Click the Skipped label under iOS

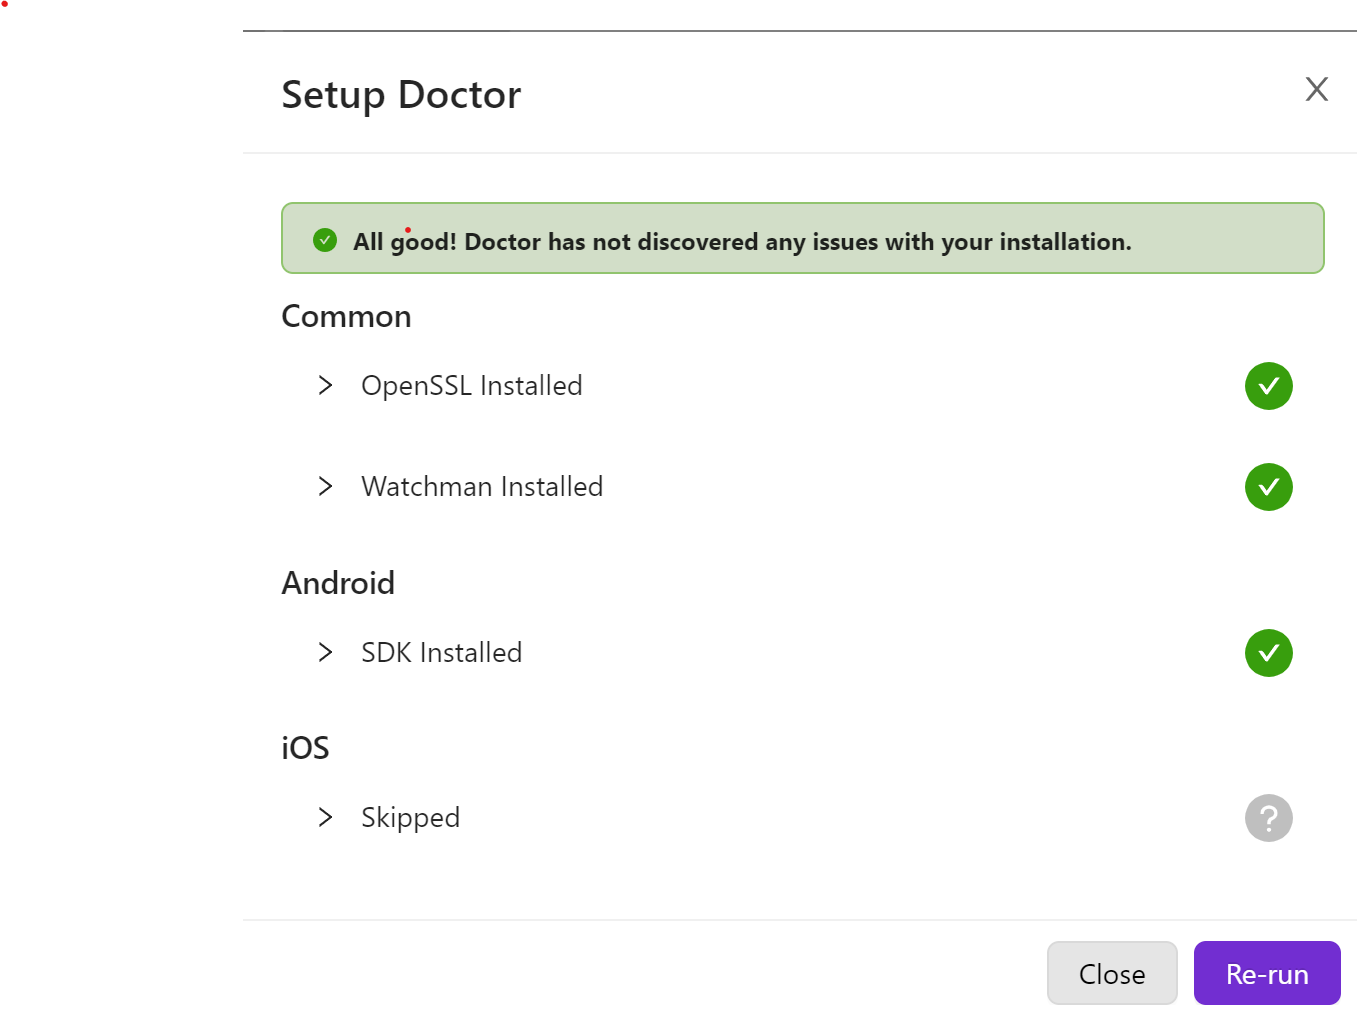point(410,818)
